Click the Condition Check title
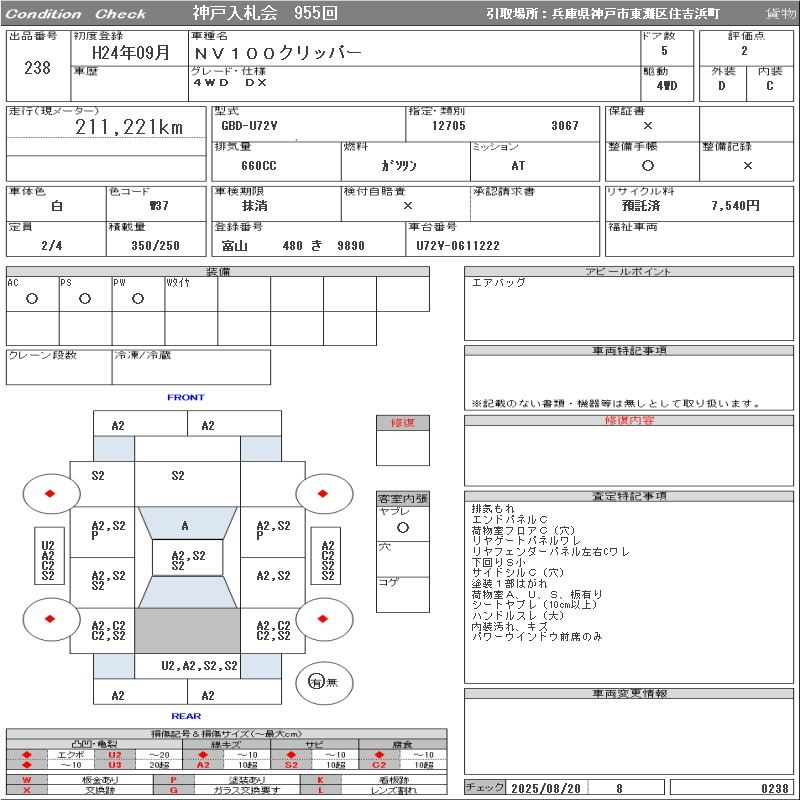800x800 pixels. tap(76, 14)
